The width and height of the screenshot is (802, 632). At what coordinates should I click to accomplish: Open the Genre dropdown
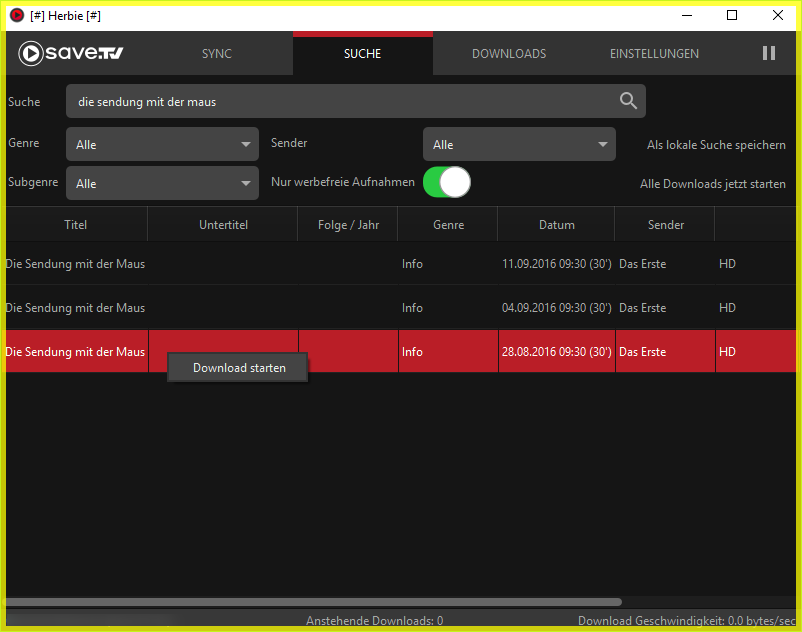coord(162,145)
